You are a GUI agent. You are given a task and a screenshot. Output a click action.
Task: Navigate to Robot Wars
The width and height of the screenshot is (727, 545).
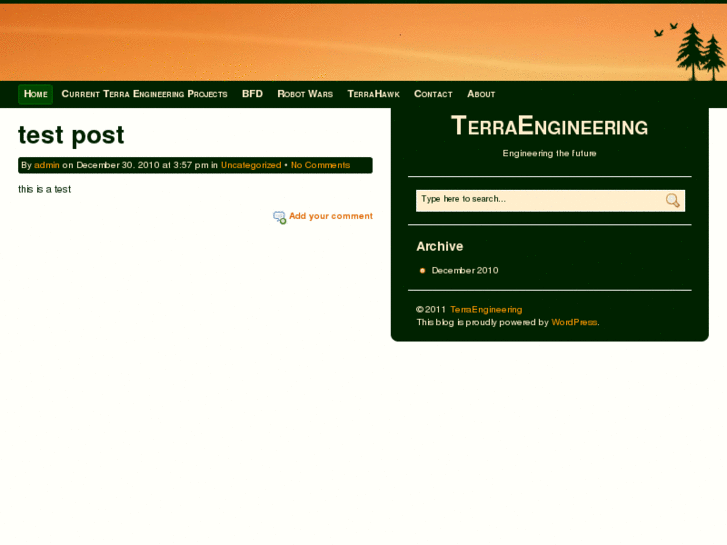coord(305,94)
